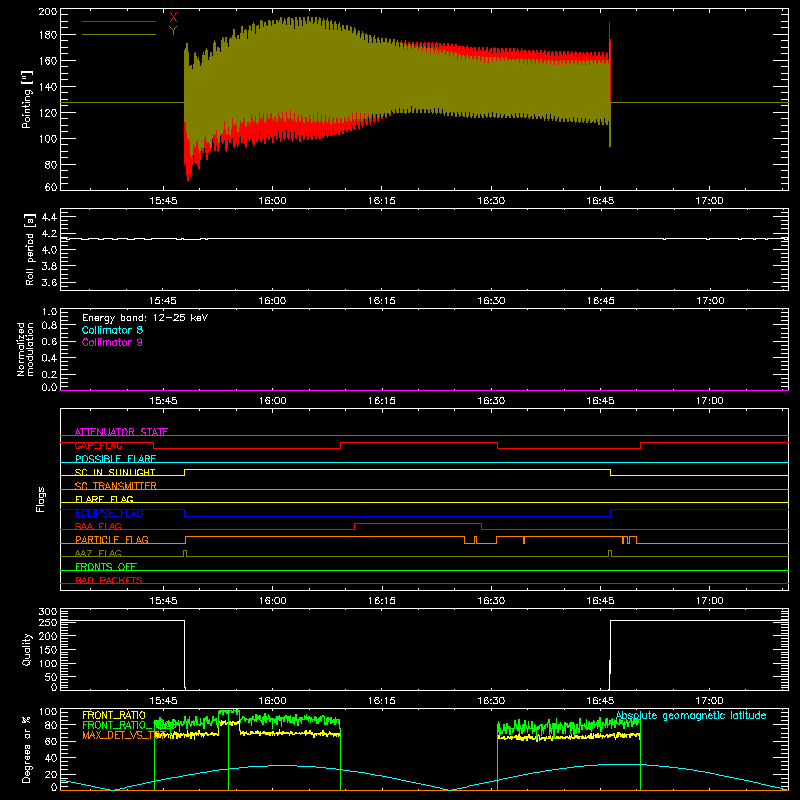The height and width of the screenshot is (800, 800).
Task: Click the 17:00 time label under Pointing plot
Action: [710, 201]
